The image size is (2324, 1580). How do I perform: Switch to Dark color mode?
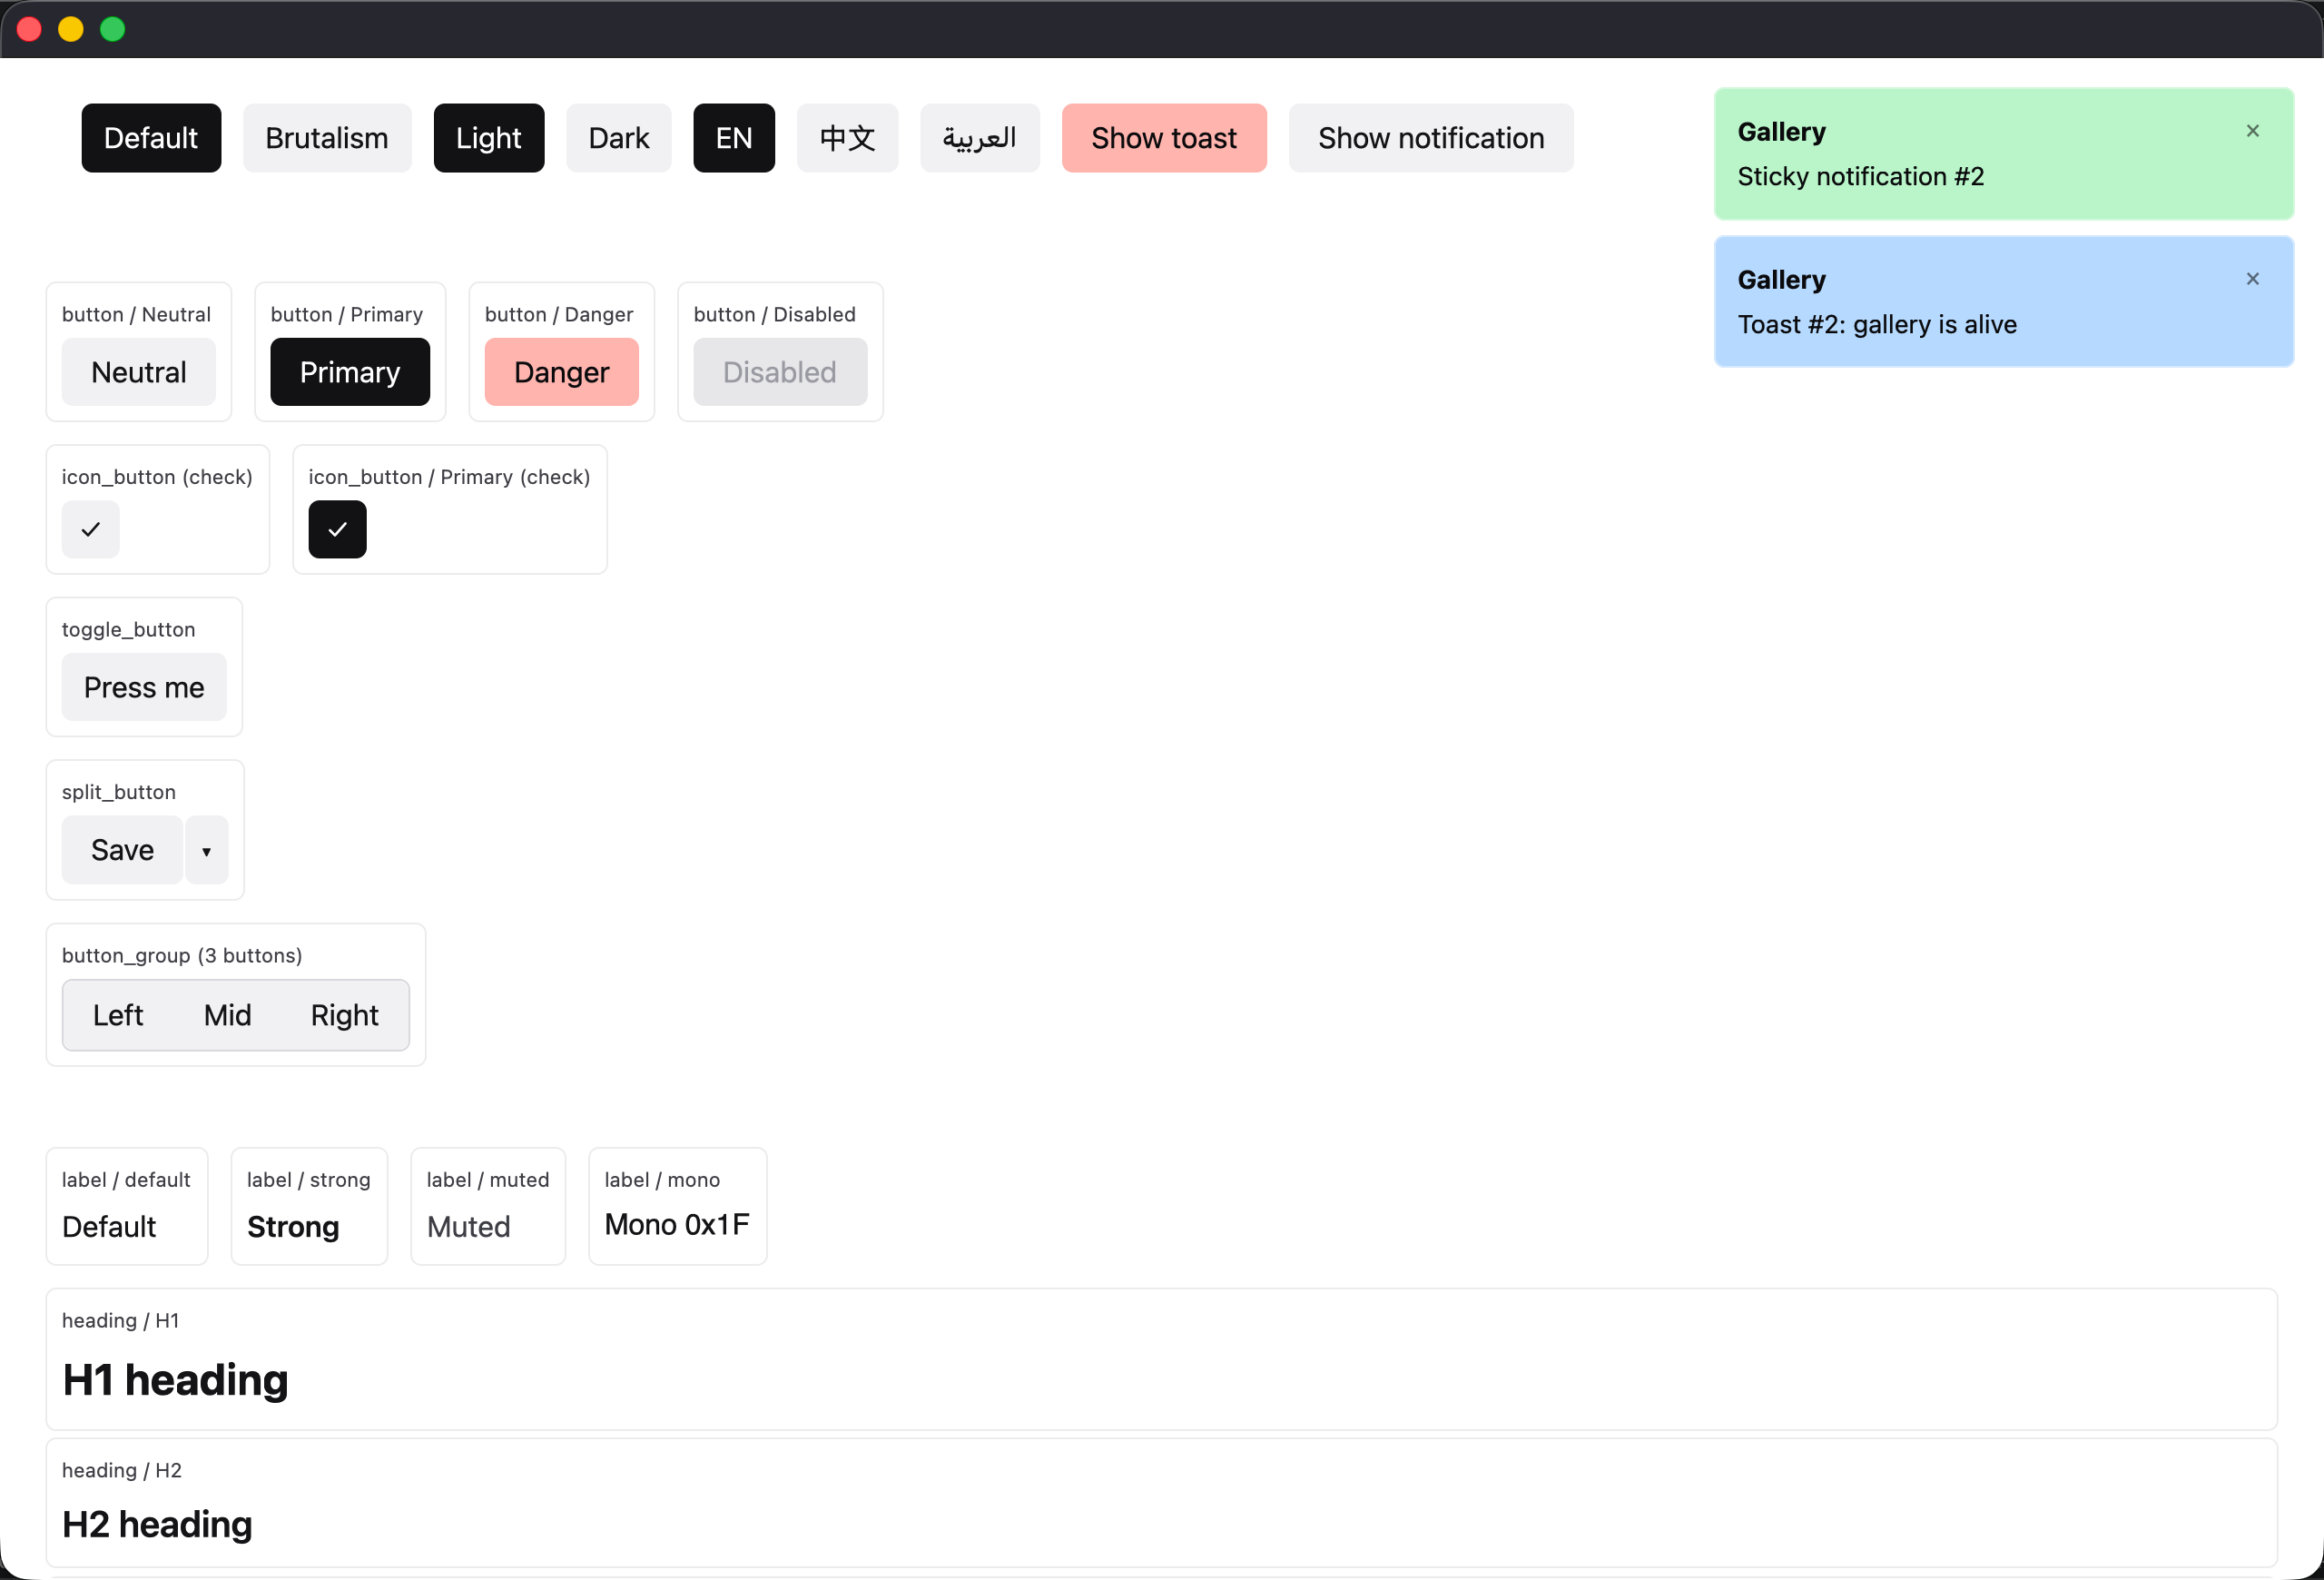[x=619, y=138]
